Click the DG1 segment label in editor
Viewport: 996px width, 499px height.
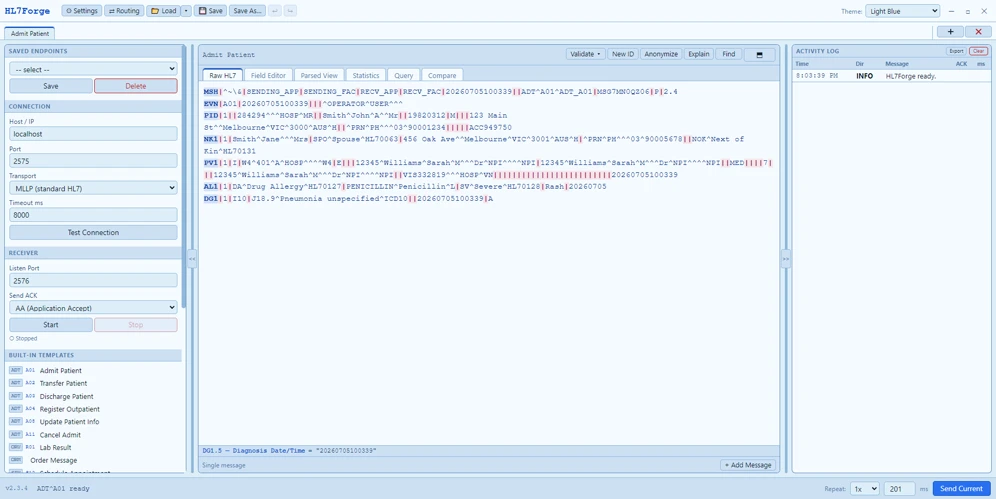point(211,199)
